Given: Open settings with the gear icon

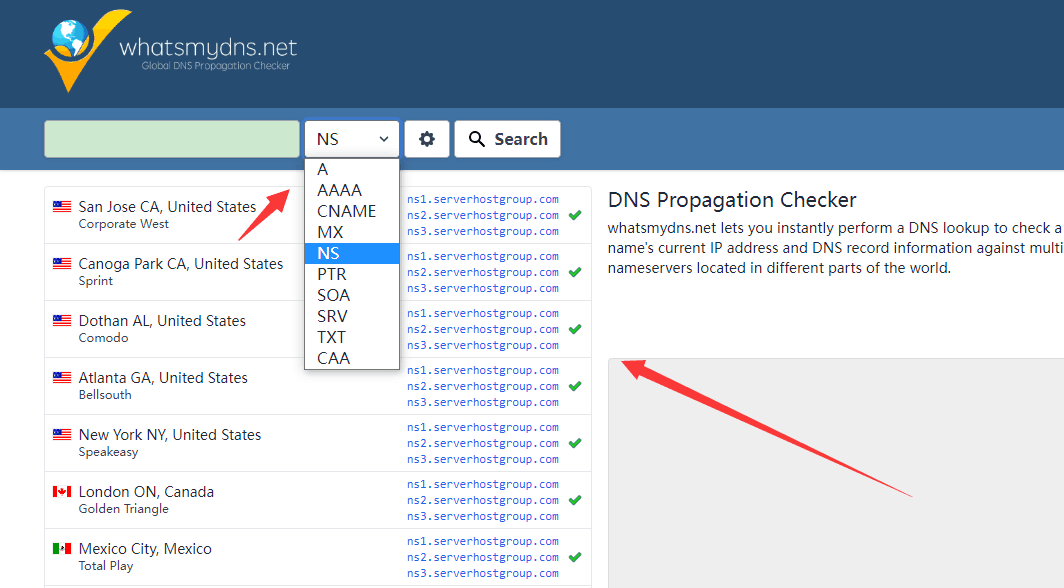Looking at the screenshot, I should coord(427,139).
